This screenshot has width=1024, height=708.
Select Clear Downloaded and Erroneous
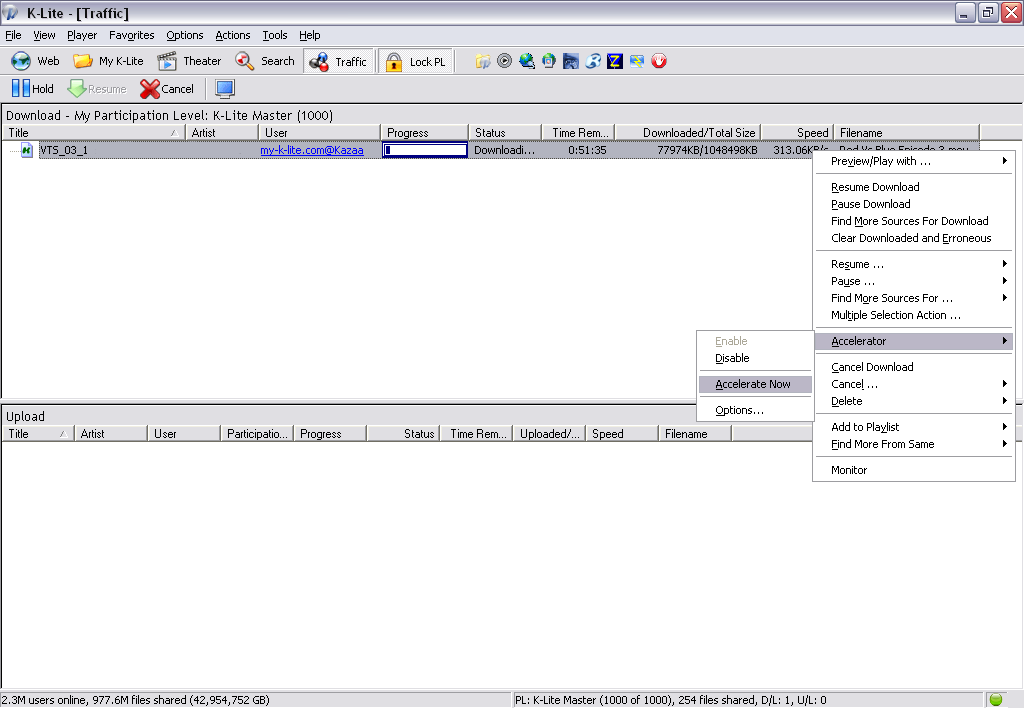pyautogui.click(x=914, y=238)
